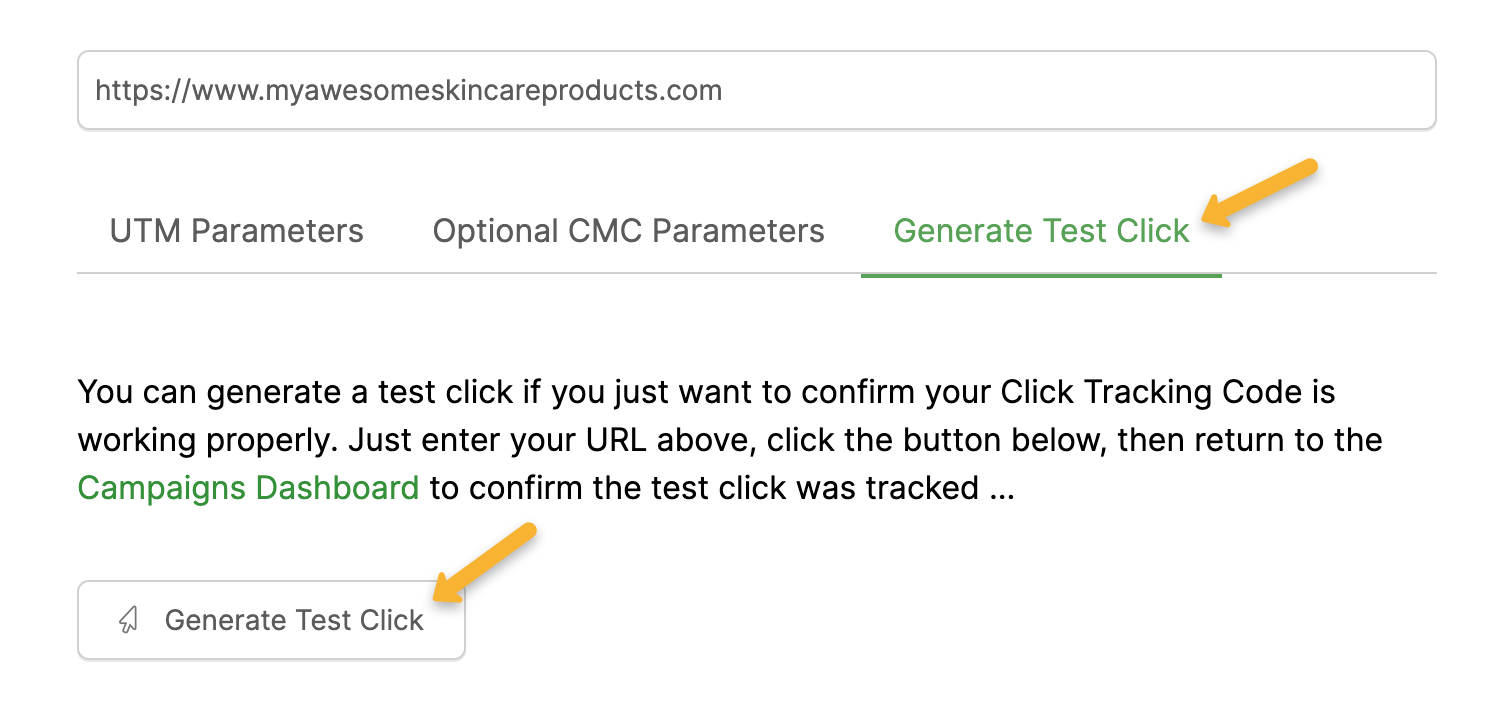Click the word "UTM" in the first tab
The height and width of the screenshot is (714, 1488).
tap(146, 231)
